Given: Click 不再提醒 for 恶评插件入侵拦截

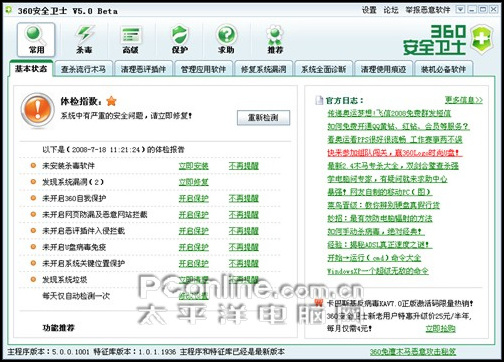Looking at the screenshot, I should [244, 231].
